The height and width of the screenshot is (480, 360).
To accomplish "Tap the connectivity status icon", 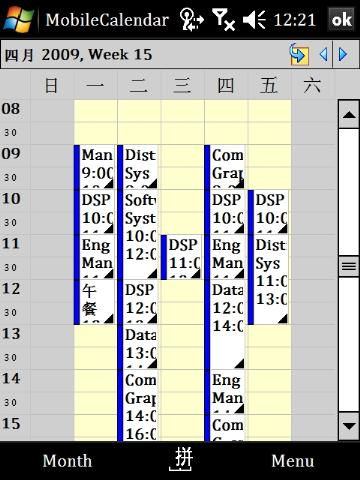I will (191, 20).
